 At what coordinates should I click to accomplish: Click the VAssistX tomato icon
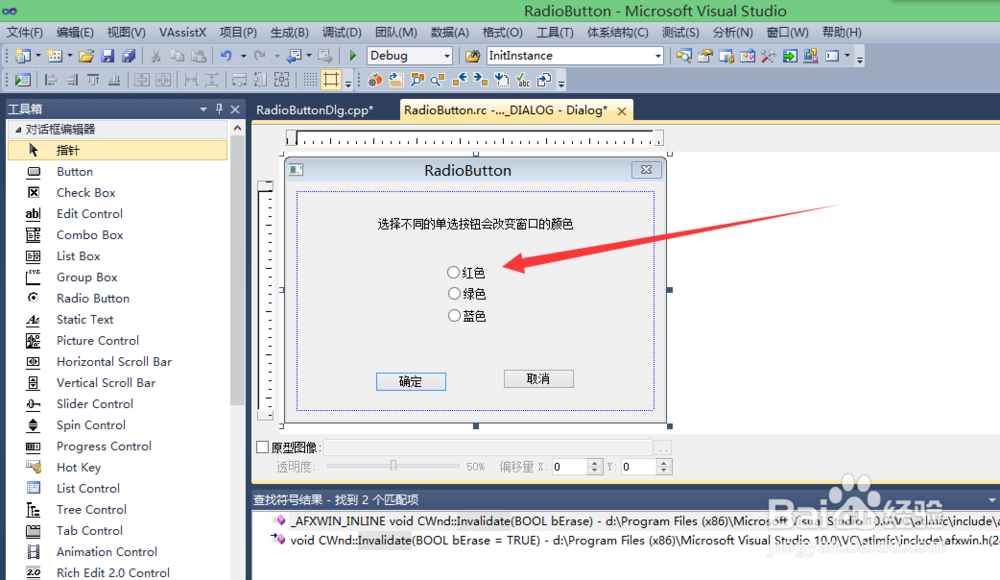(x=376, y=80)
